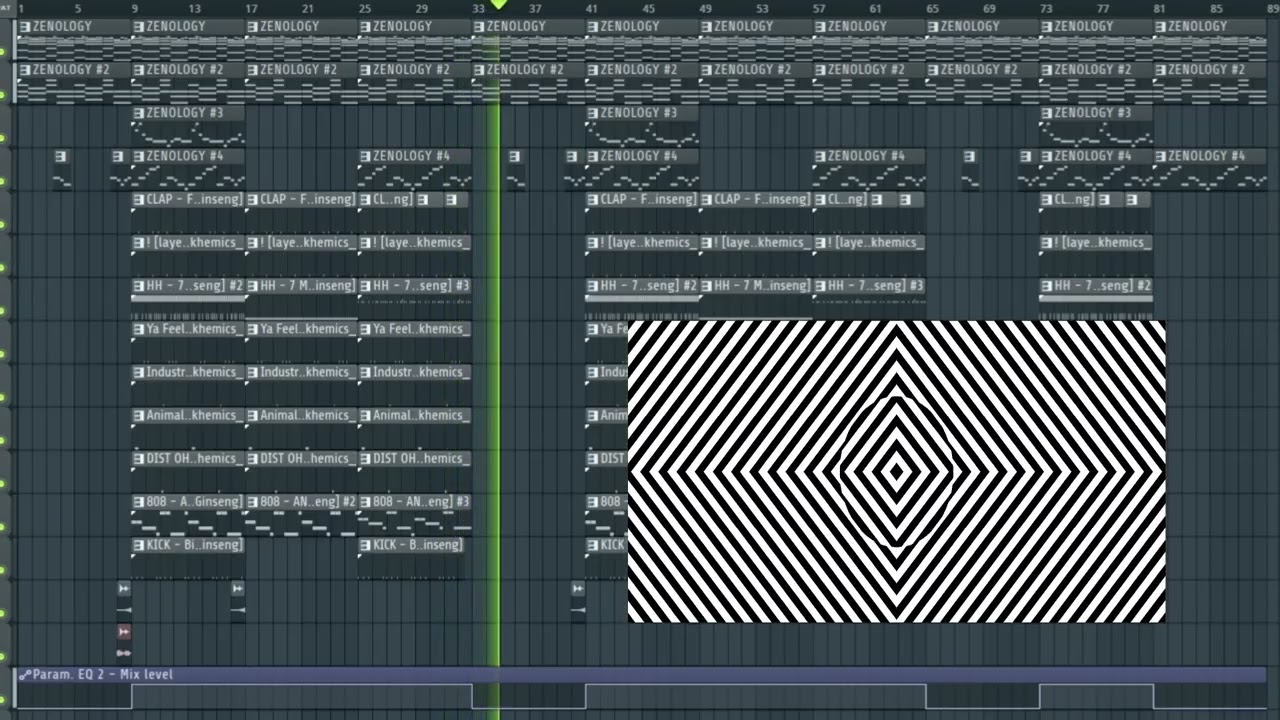Open menu icon of ZENOLOGY #4 clip at bar 57
Viewport: 1280px width, 720px height.
click(x=820, y=156)
